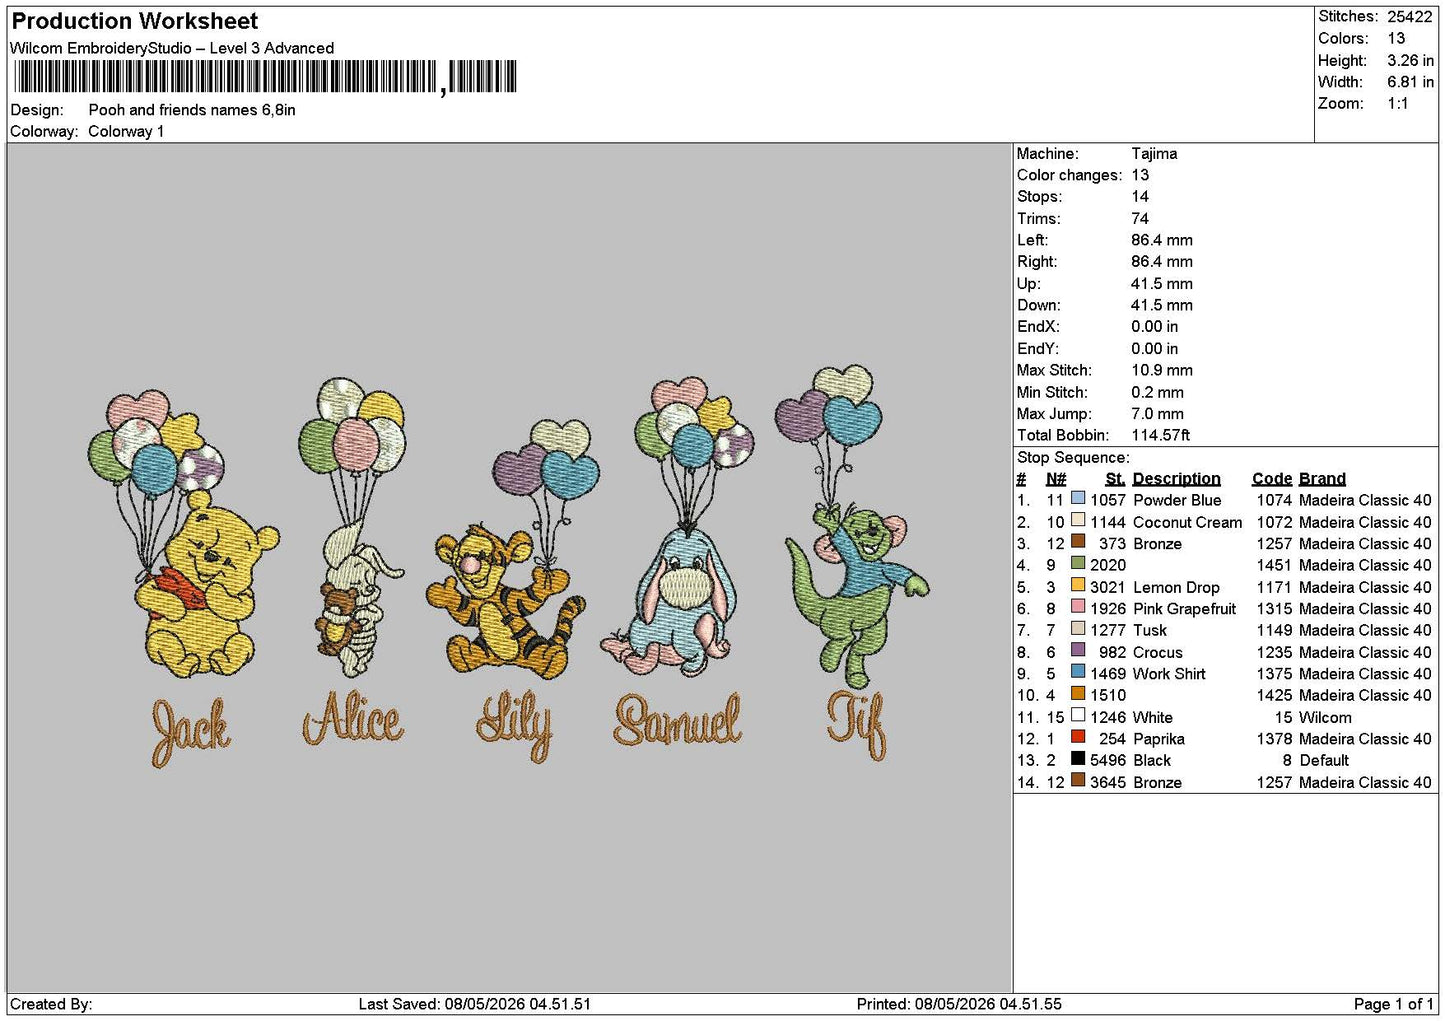Click the Stitches value 25422
Viewport: 1445px width, 1021px height.
pos(1409,16)
